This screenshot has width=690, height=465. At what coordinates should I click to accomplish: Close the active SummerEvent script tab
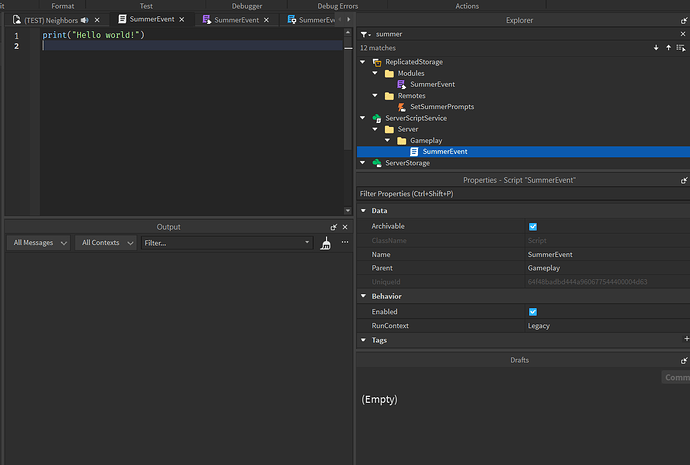point(181,19)
